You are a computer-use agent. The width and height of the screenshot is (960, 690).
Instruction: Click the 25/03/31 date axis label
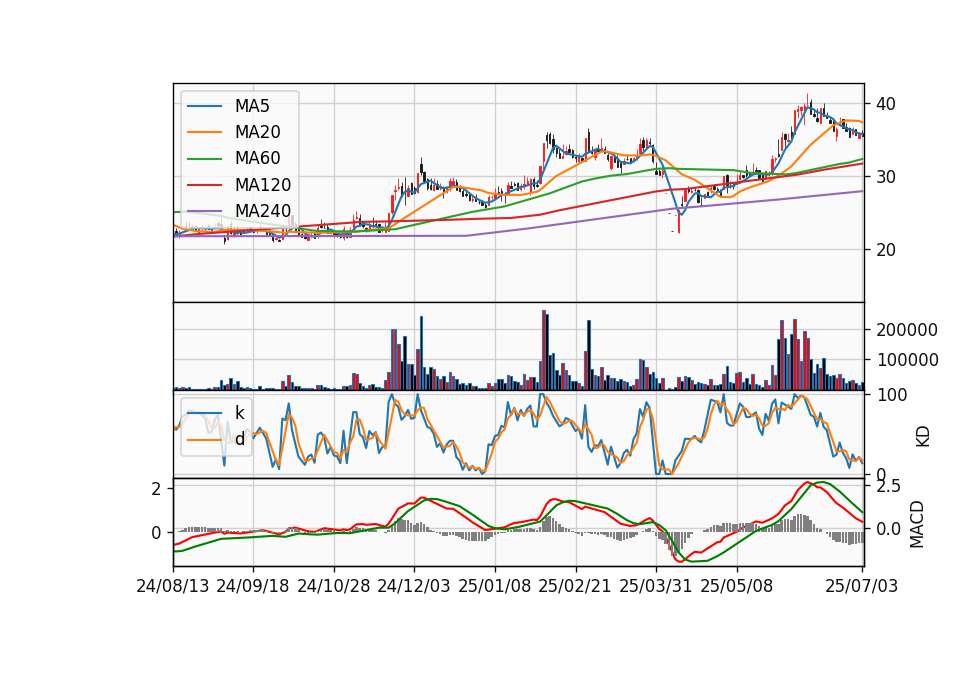pyautogui.click(x=656, y=586)
